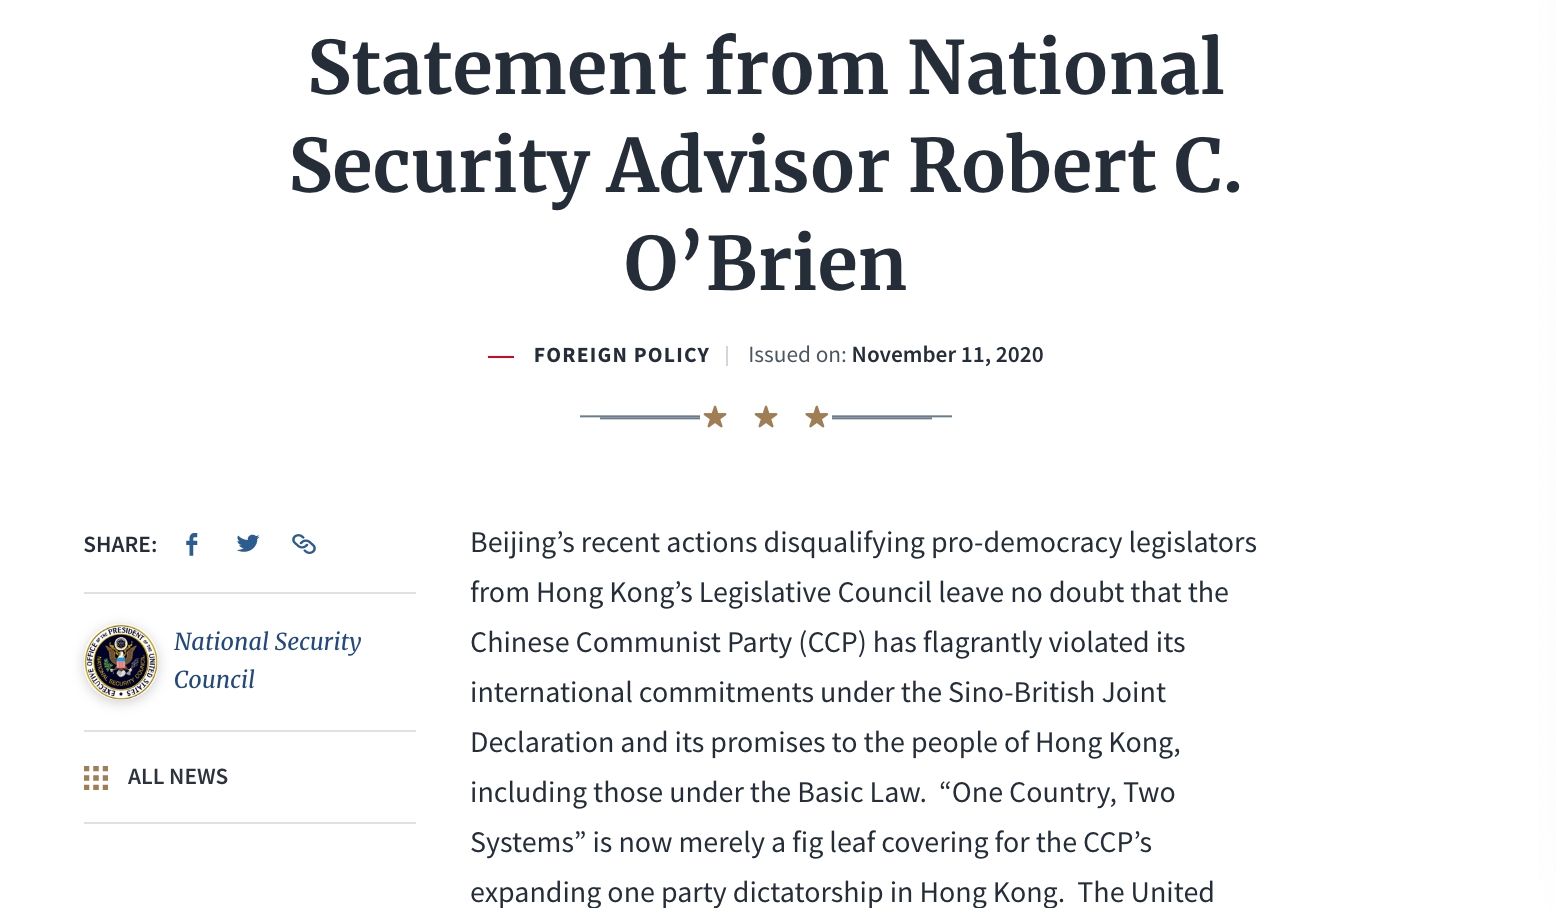Open the National Security Council link
Image resolution: width=1556 pixels, height=908 pixels.
267,660
